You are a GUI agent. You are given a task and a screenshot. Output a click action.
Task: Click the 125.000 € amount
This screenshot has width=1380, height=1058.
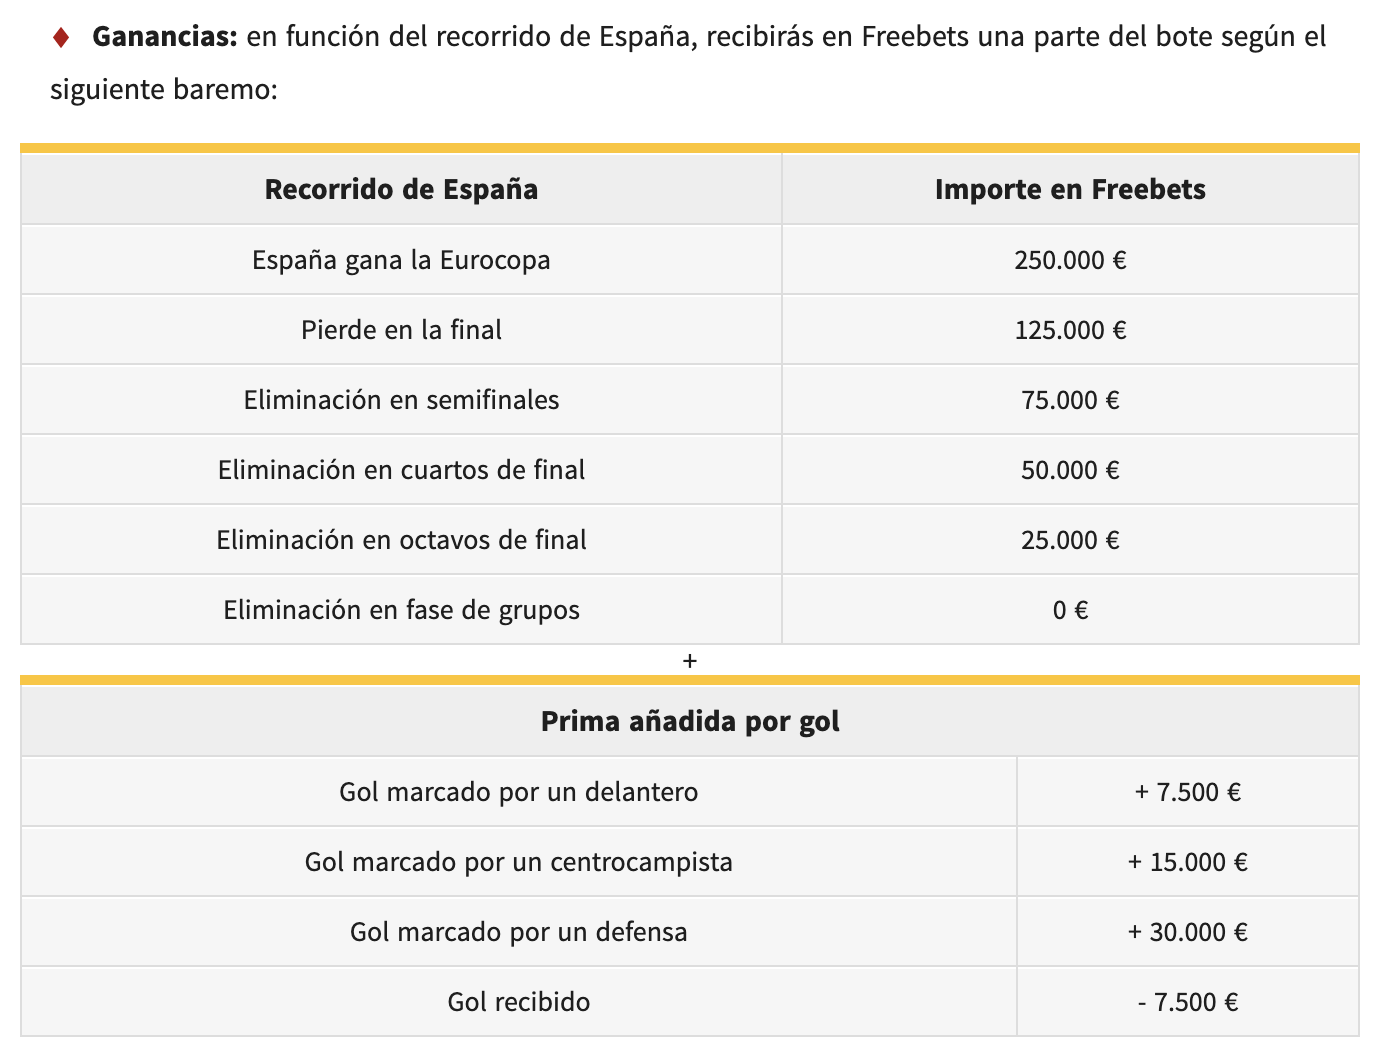point(1070,330)
